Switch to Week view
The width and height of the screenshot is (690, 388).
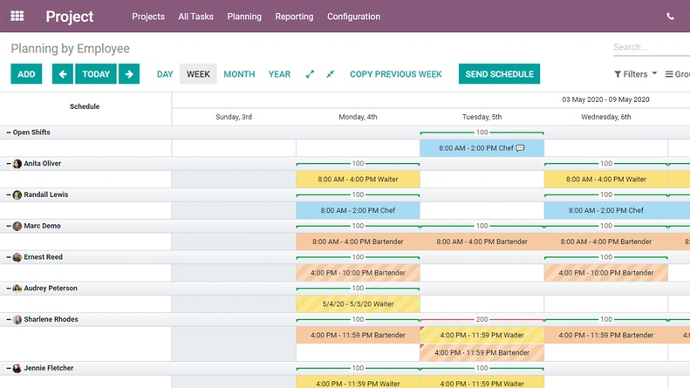pos(198,74)
